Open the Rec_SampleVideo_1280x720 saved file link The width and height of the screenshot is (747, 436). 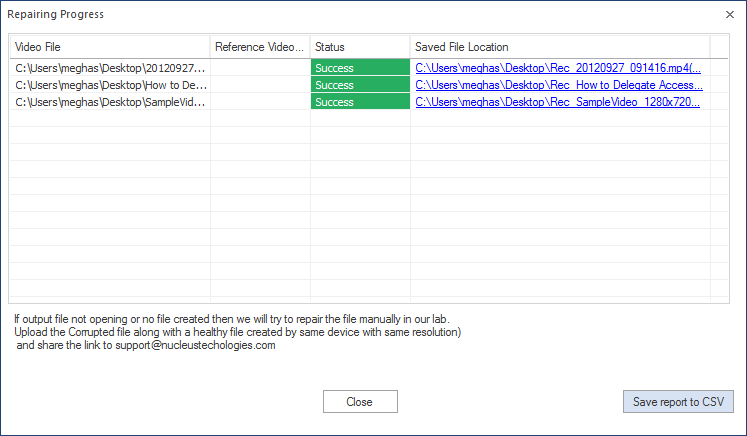click(x=557, y=101)
